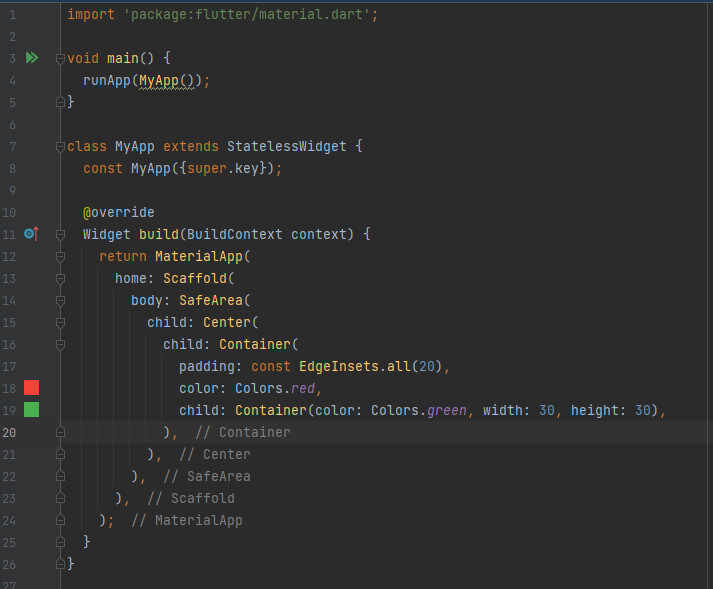Screen dimensions: 713x589
Task: Click the 'package:flutter/material.dart' import string
Action: tap(247, 15)
